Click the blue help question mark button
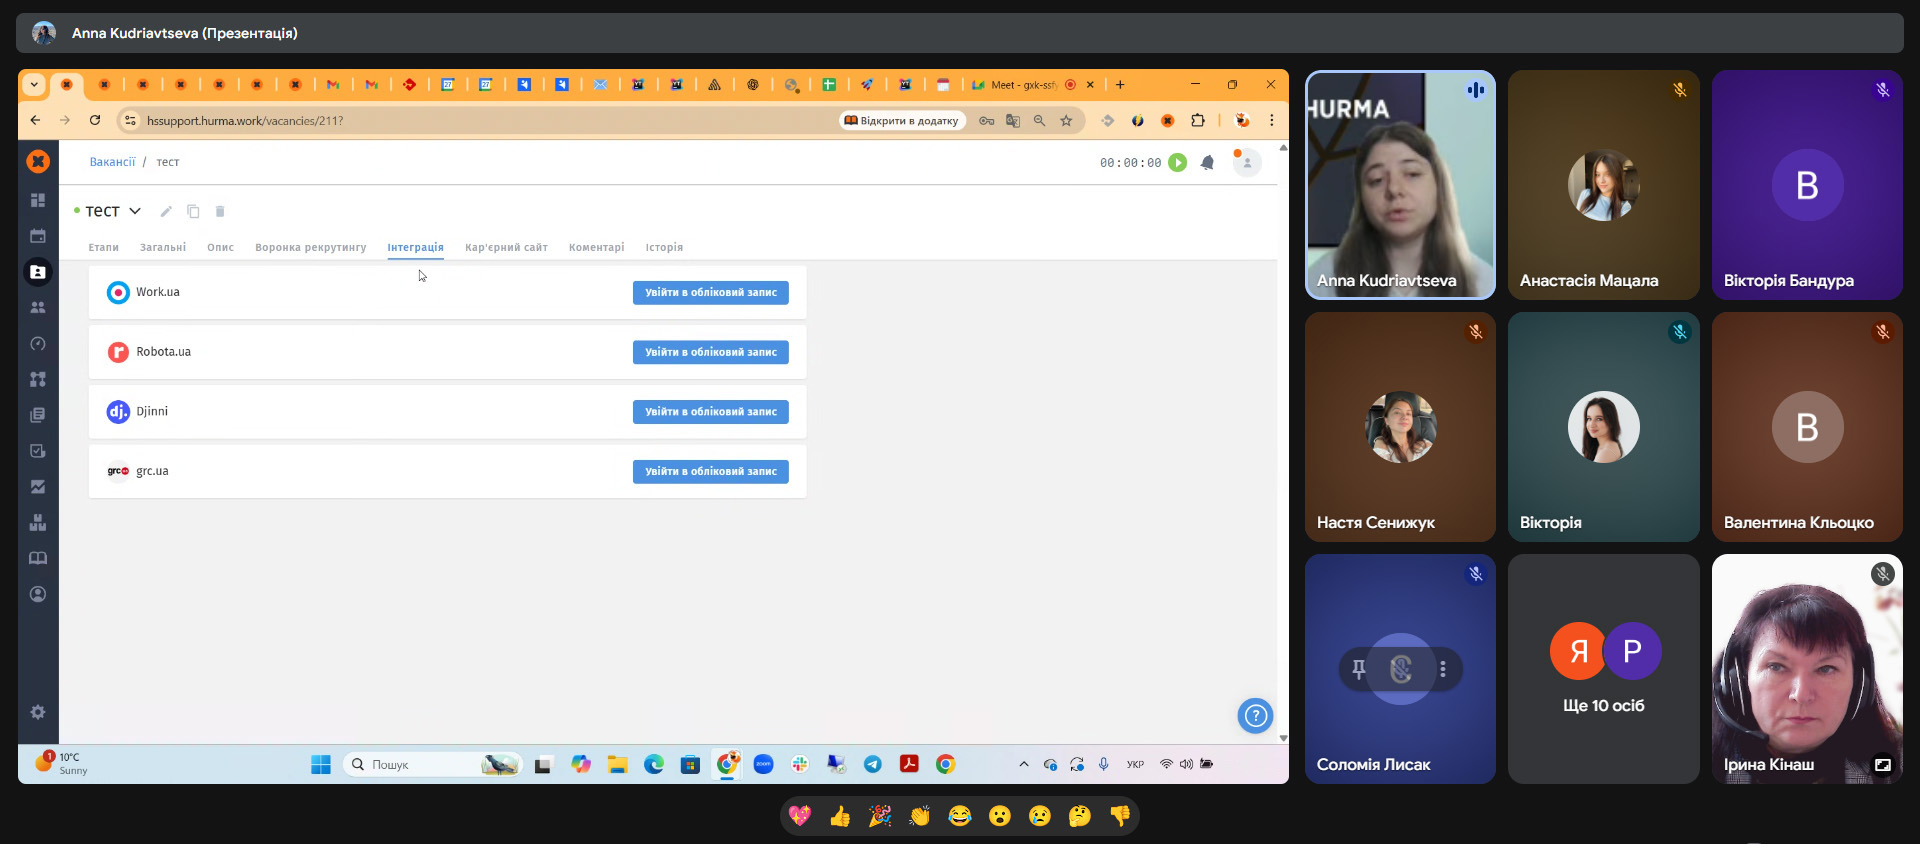Viewport: 1920px width, 844px height. [x=1255, y=715]
